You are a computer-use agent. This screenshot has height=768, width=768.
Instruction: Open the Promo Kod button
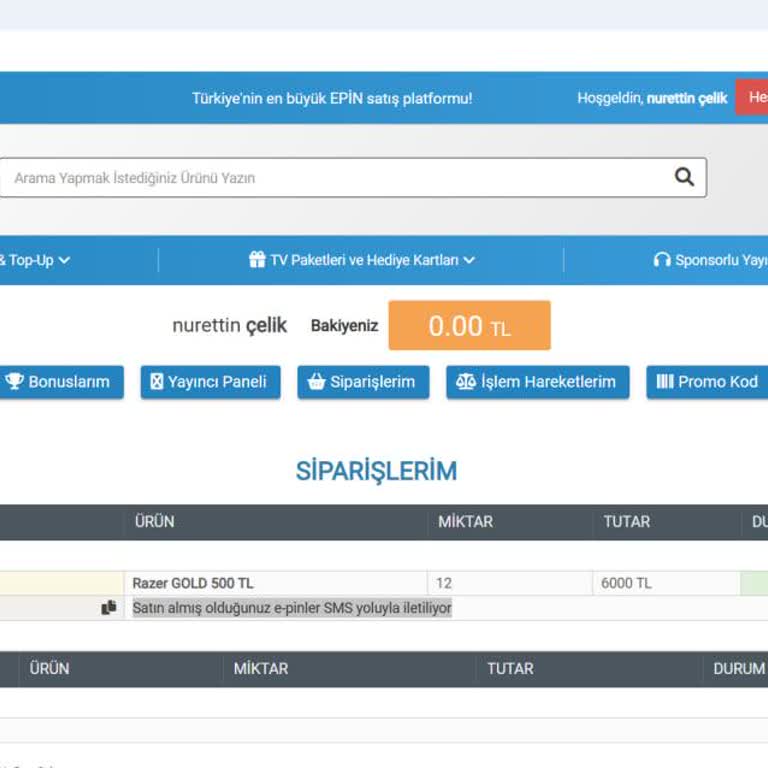tap(707, 382)
